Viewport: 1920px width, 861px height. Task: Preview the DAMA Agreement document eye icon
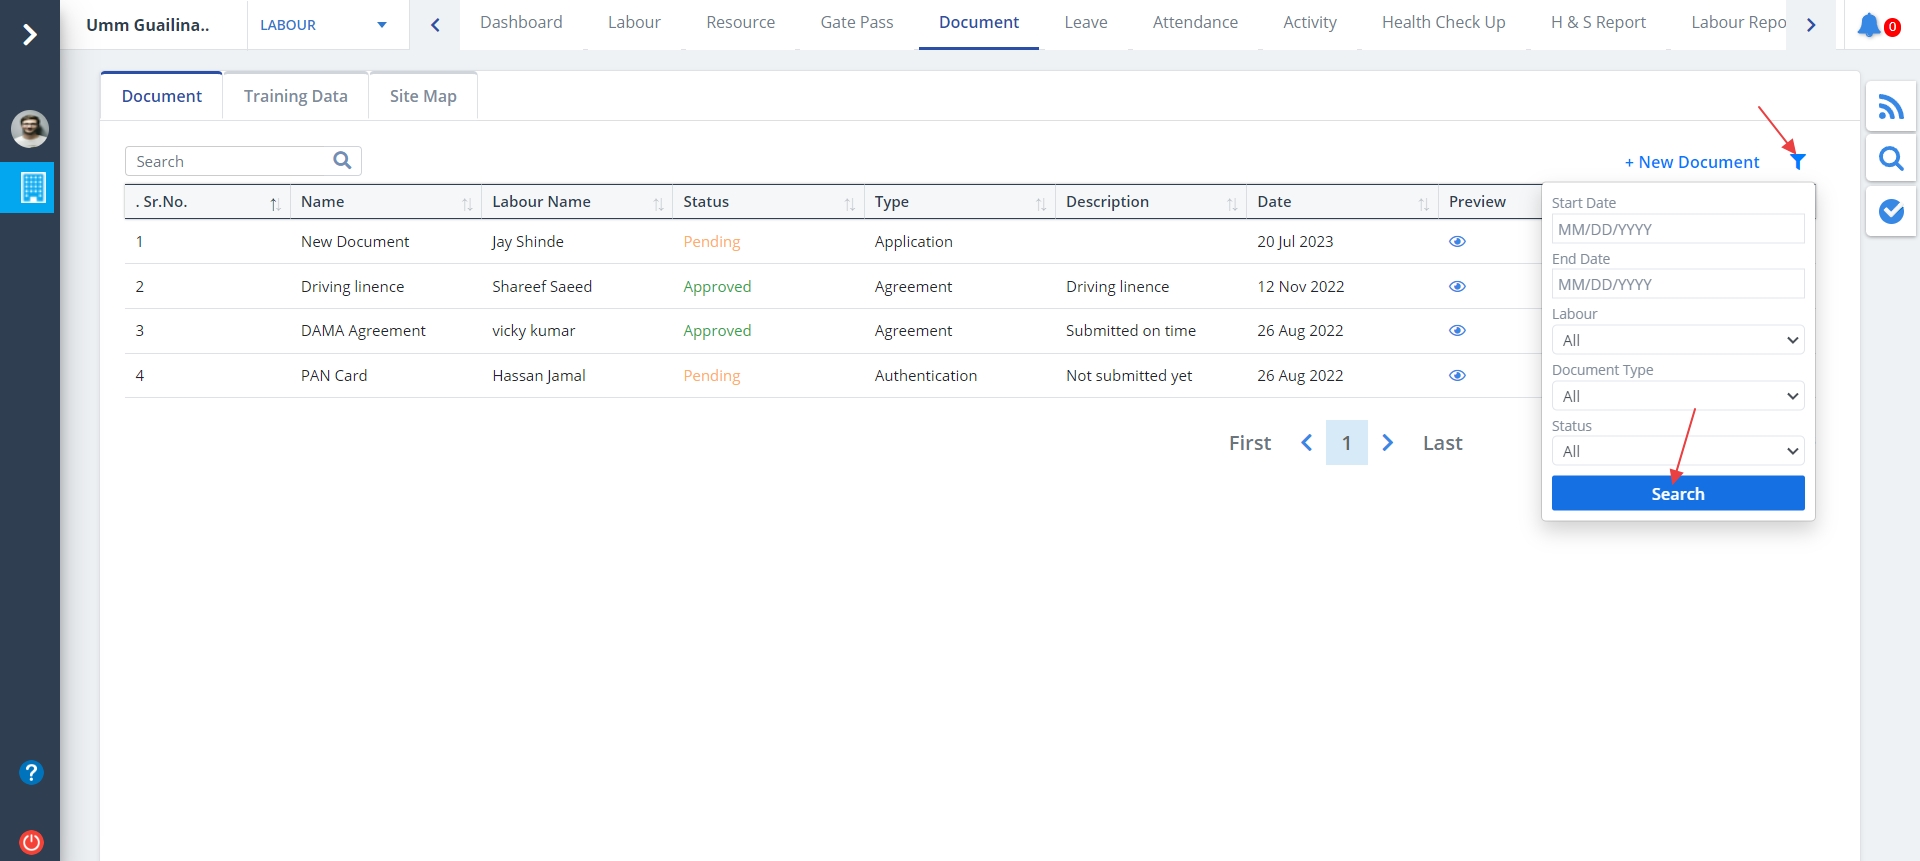tap(1457, 331)
